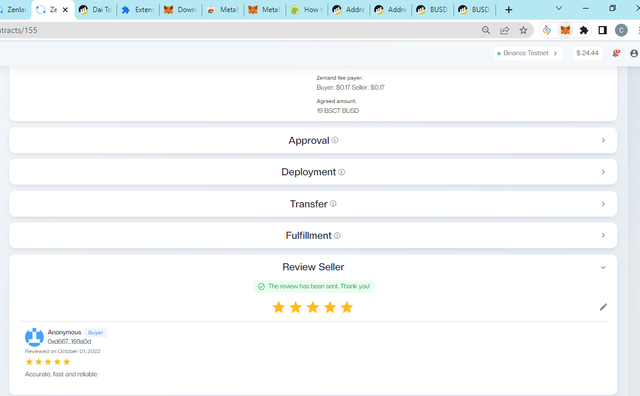Expand the Fulfillment section
Image resolution: width=640 pixels, height=396 pixels.
pyautogui.click(x=313, y=236)
